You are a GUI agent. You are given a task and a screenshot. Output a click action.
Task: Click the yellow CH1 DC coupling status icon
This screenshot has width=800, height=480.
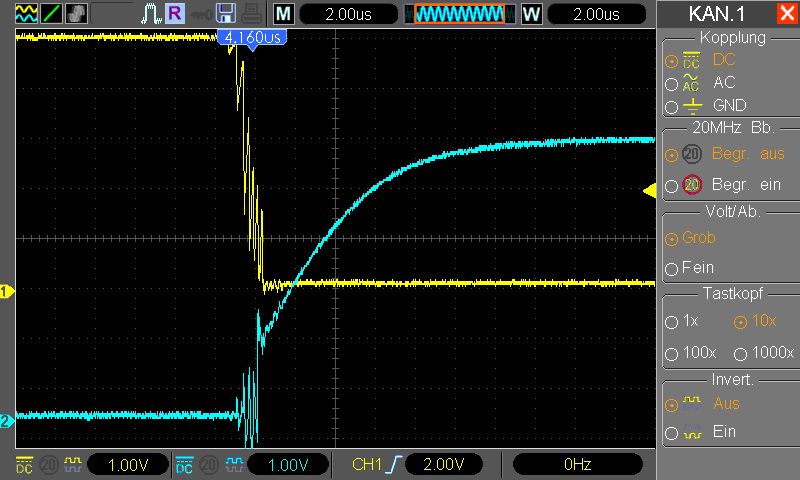coord(24,464)
